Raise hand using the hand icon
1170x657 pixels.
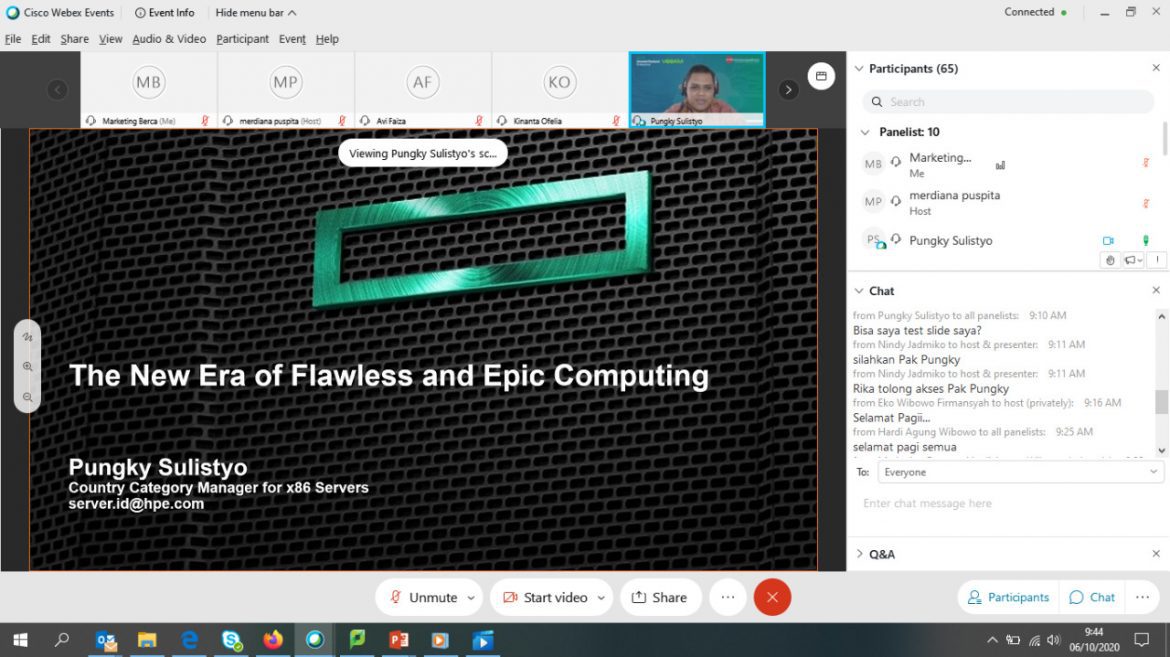1110,260
